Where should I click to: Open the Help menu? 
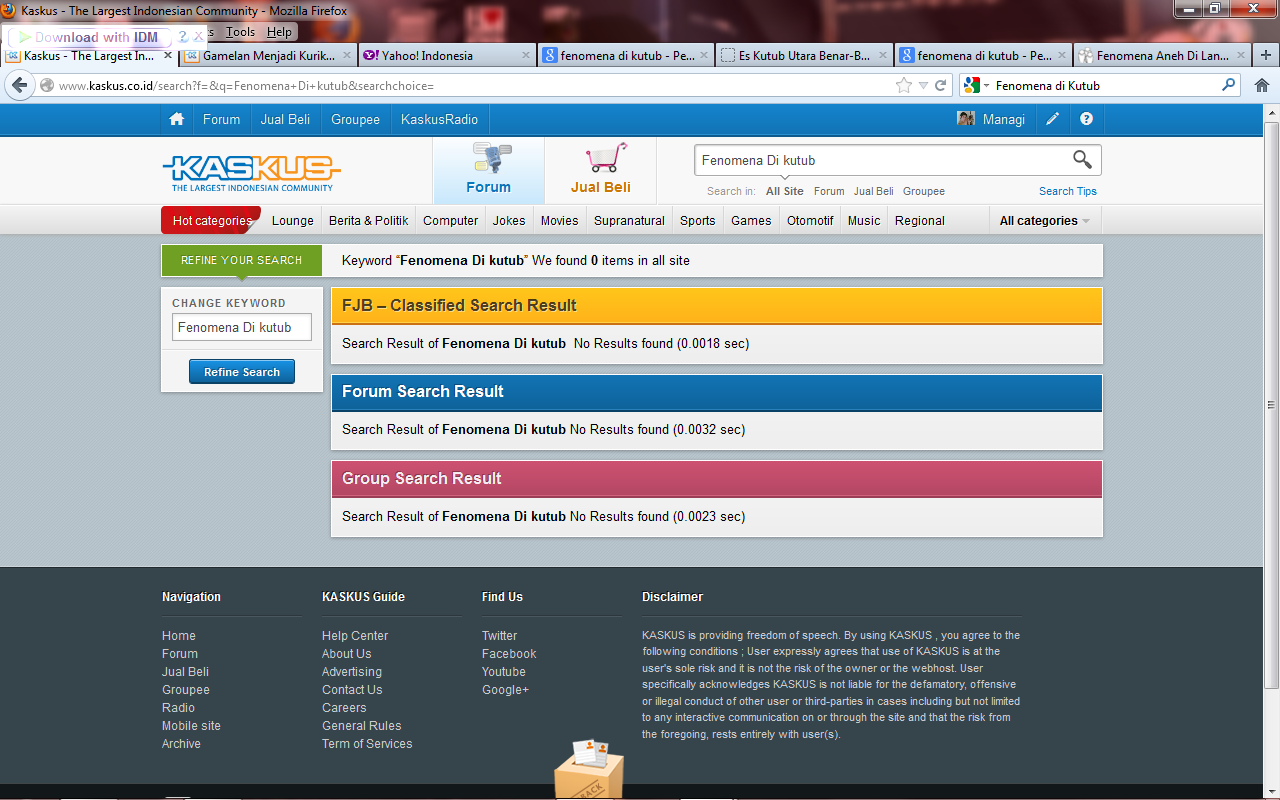click(279, 32)
